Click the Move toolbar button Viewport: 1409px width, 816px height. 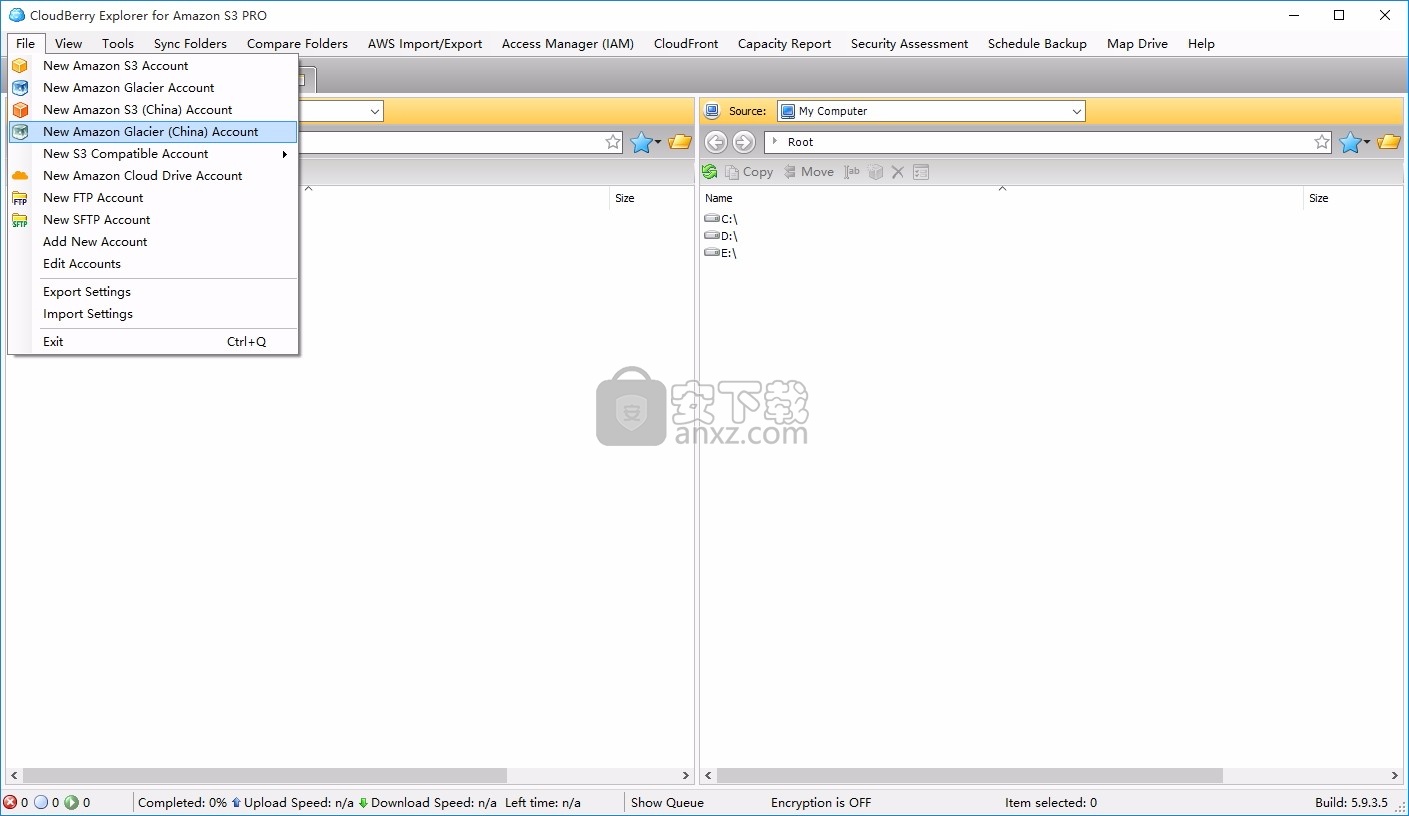pos(809,172)
